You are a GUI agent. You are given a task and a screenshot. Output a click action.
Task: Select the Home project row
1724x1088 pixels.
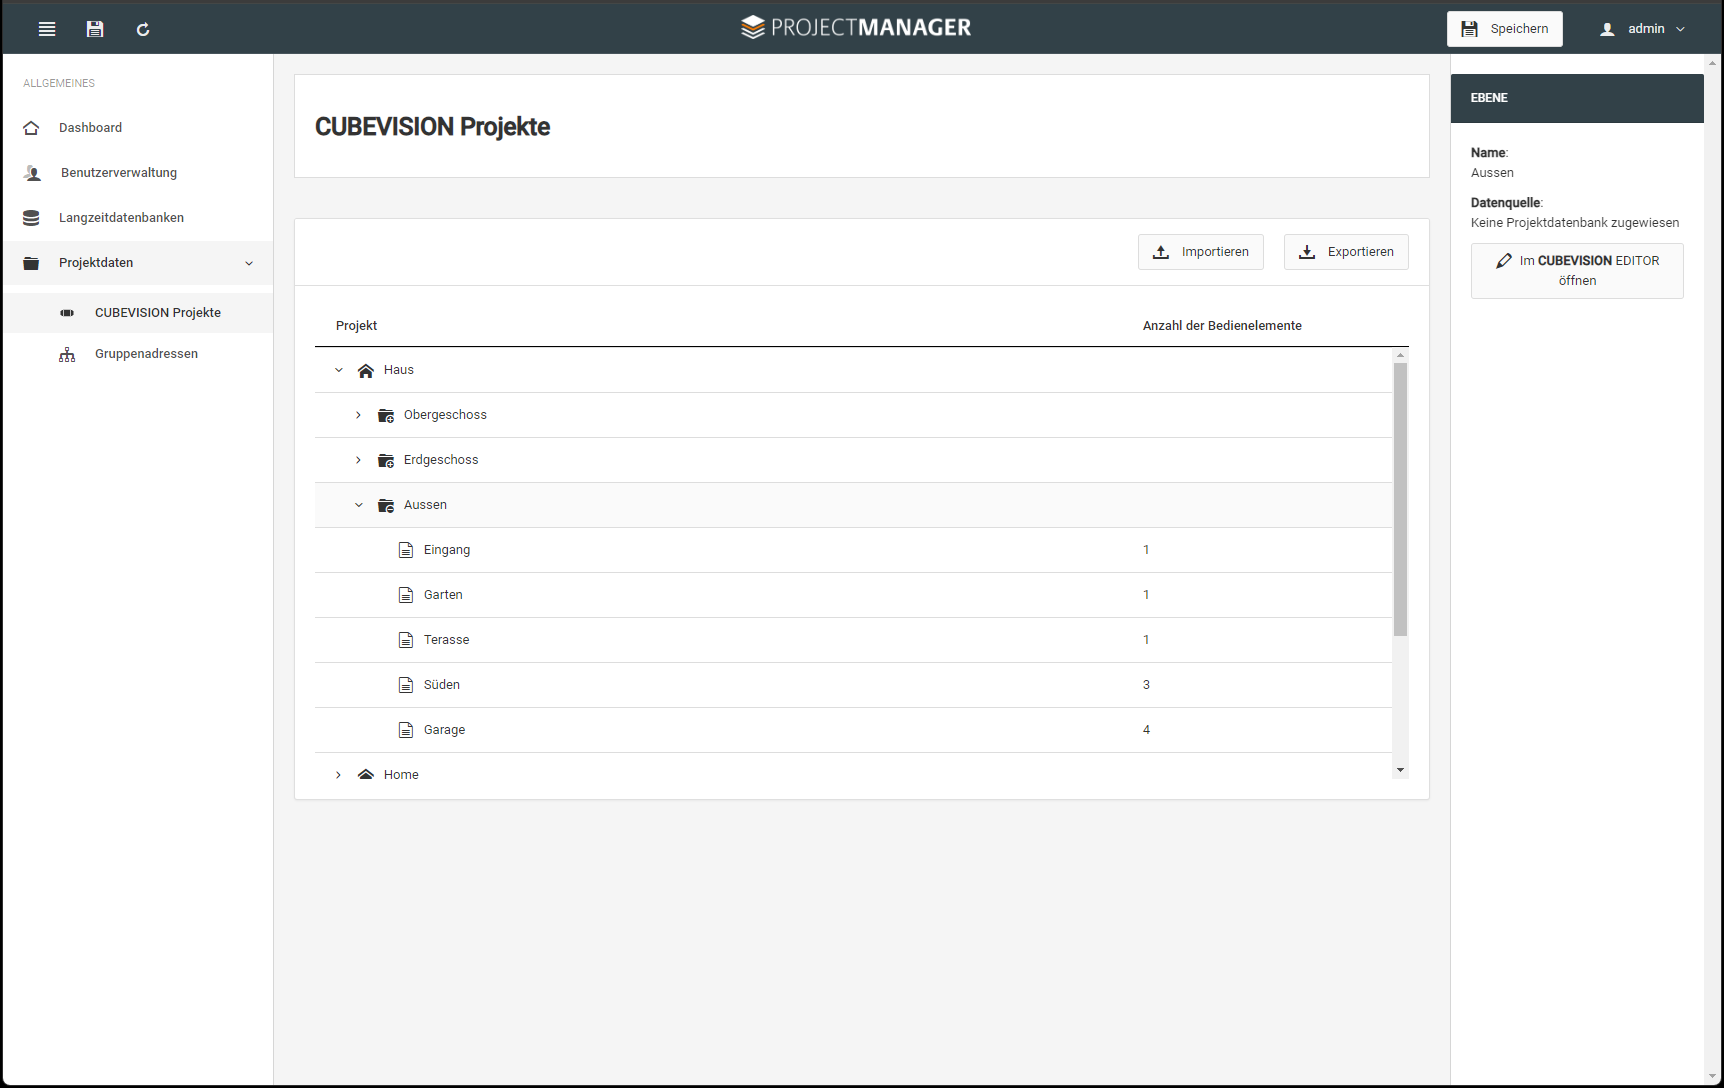coord(853,768)
